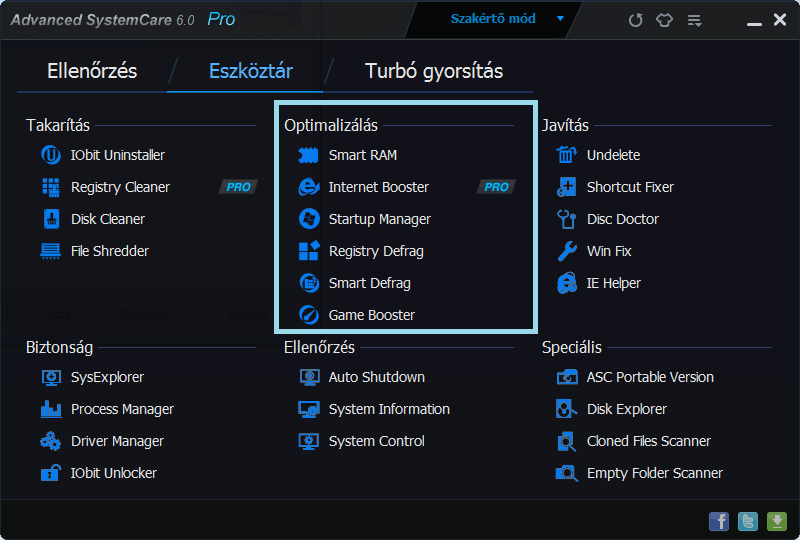Open Undelete label

(613, 155)
